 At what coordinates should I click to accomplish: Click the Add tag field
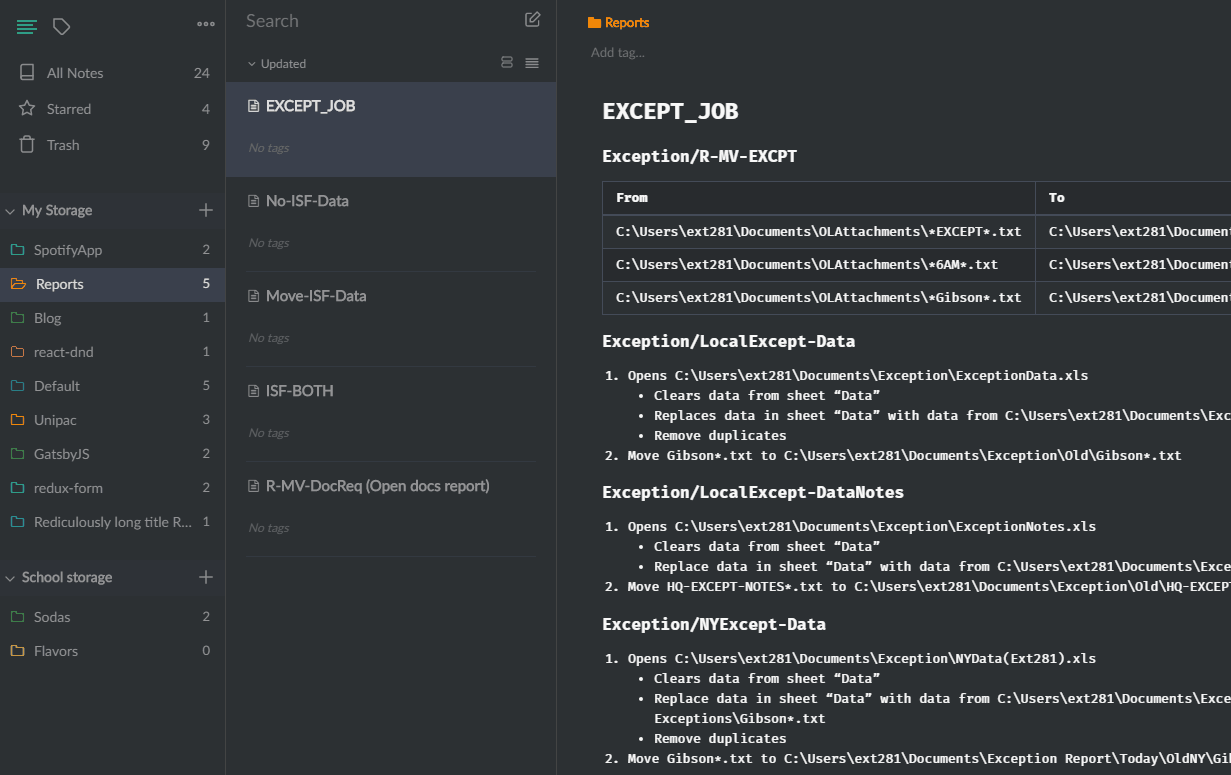tap(618, 53)
